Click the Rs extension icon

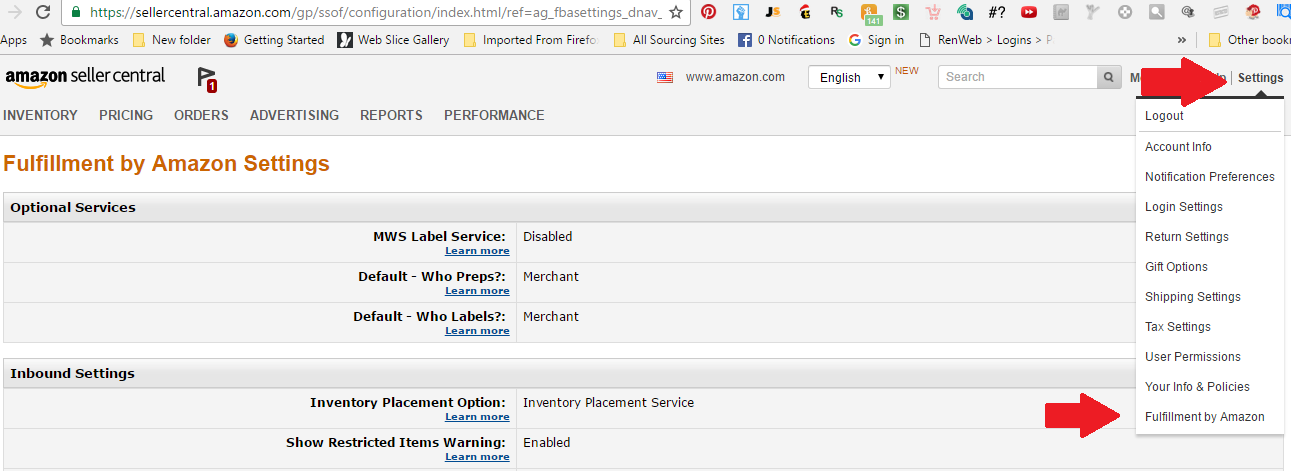click(836, 12)
